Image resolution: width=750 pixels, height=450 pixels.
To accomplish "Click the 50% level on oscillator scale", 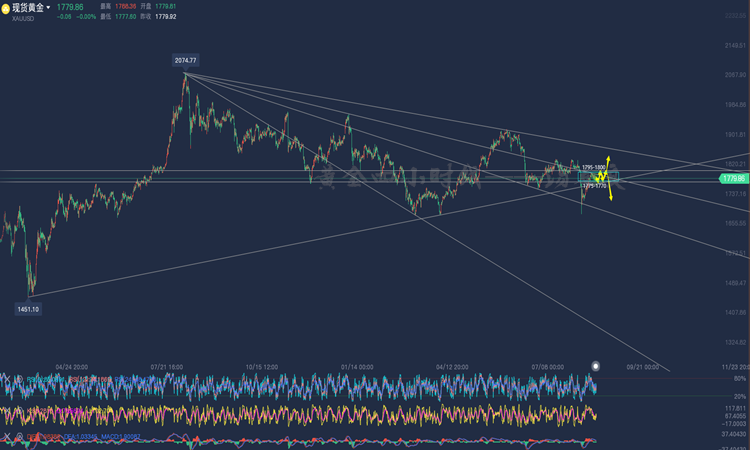I will click(x=740, y=379).
